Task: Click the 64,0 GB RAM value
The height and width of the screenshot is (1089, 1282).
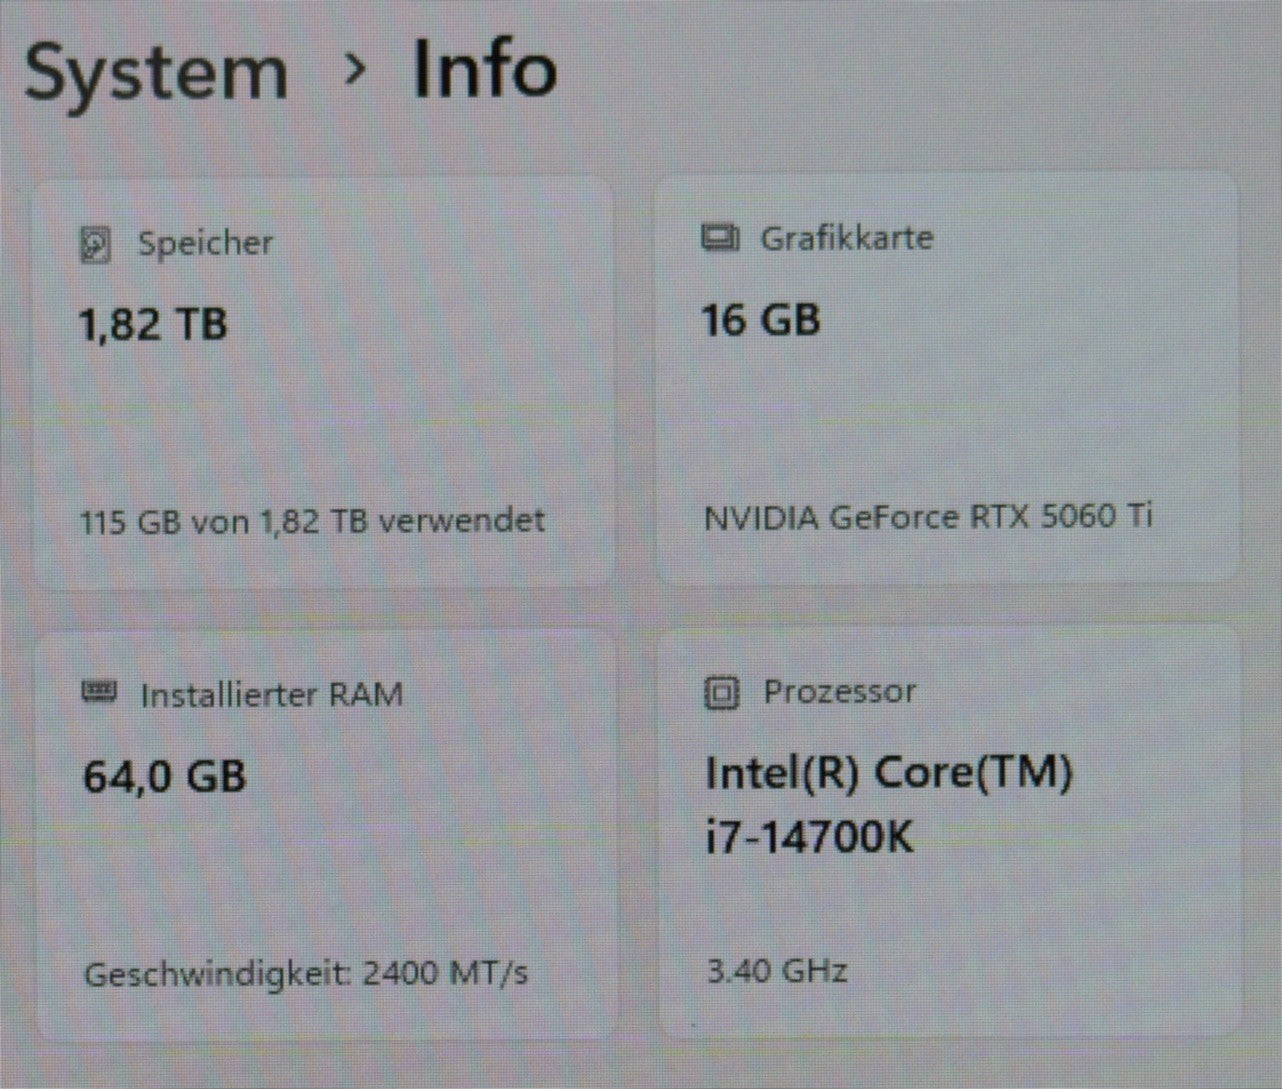Action: coord(164,776)
